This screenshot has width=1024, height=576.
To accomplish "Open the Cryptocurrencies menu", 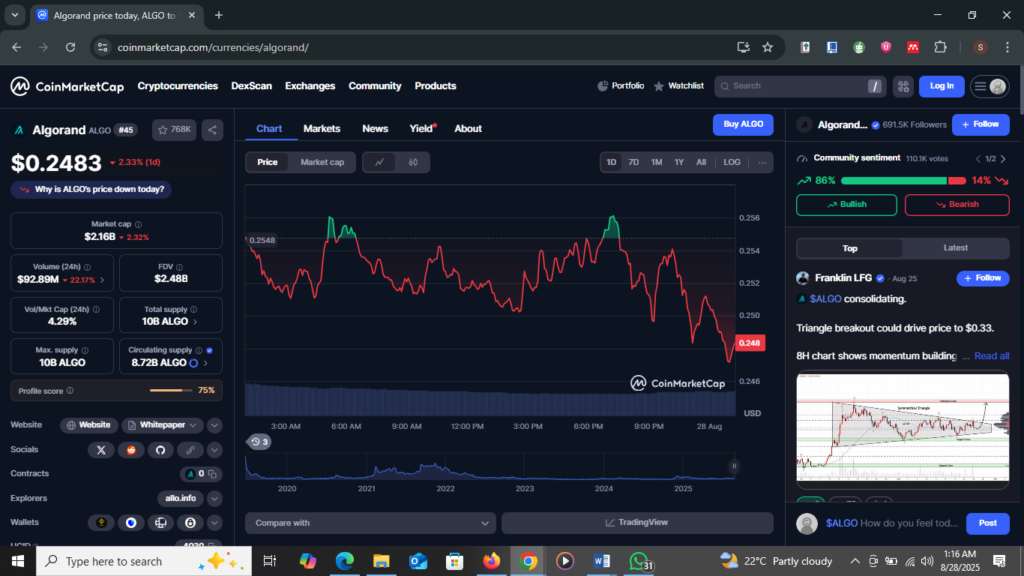I will coord(178,86).
